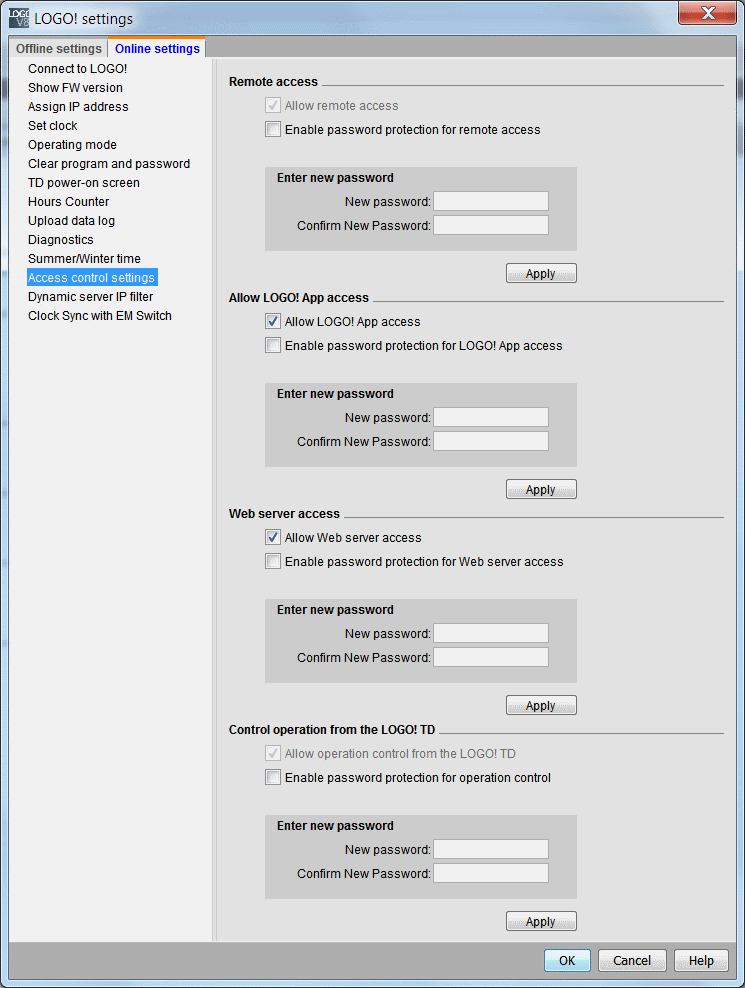Focus New password field under Remote access
Screen dimensions: 745x988
point(491,202)
